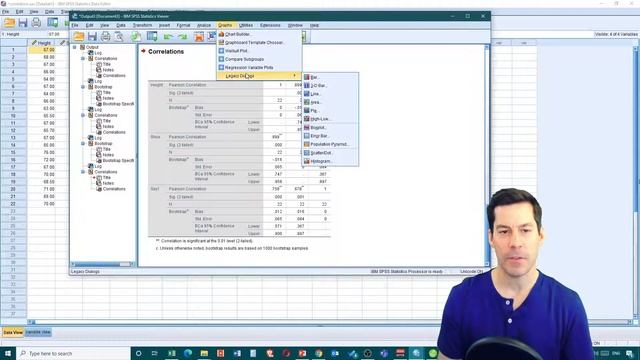Image resolution: width=640 pixels, height=360 pixels.
Task: Open Extensions menu in Viewer window
Action: tap(270, 25)
